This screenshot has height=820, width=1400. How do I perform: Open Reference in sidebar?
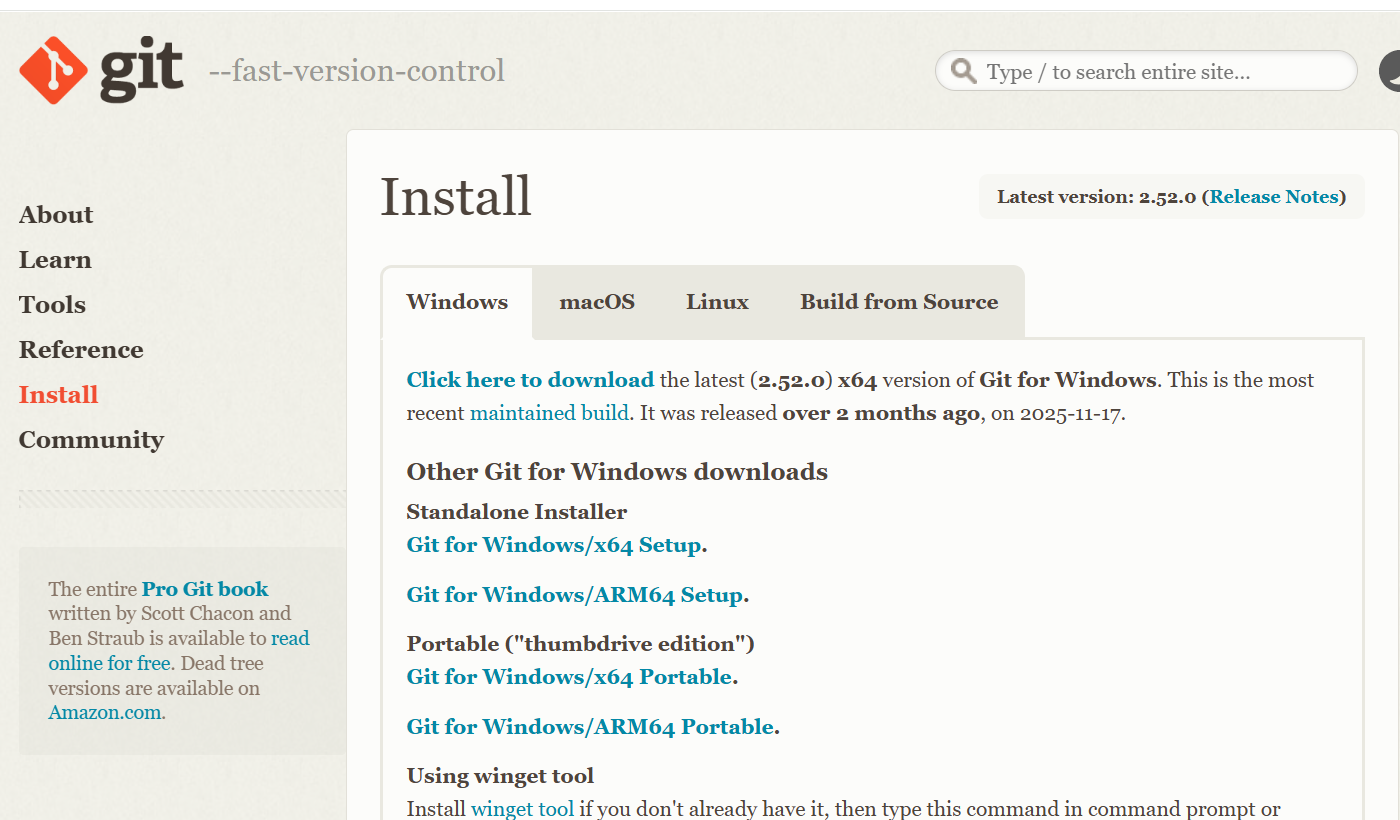[x=81, y=350]
